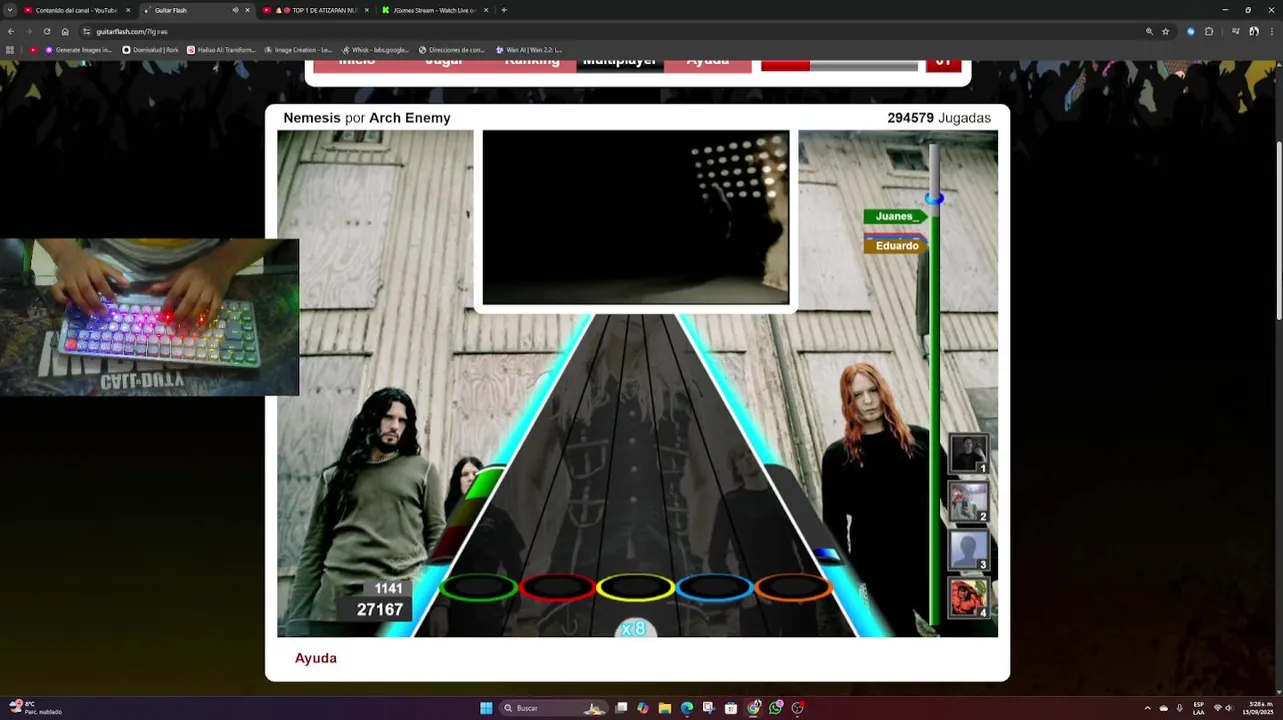Open the Ayuda link below the game
This screenshot has height=720, width=1283.
coord(316,658)
